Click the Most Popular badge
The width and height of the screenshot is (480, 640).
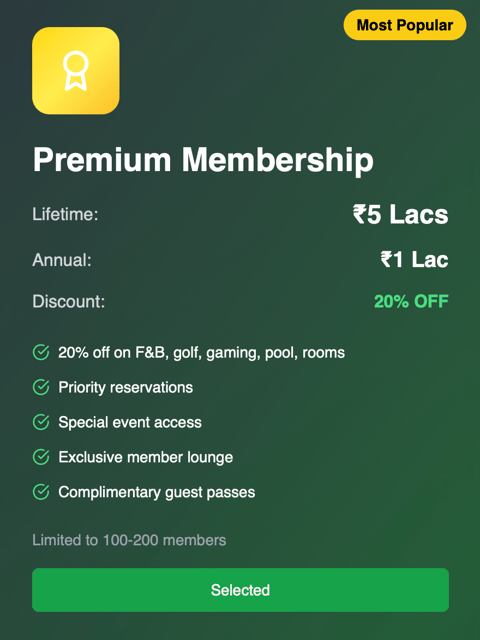click(x=405, y=25)
